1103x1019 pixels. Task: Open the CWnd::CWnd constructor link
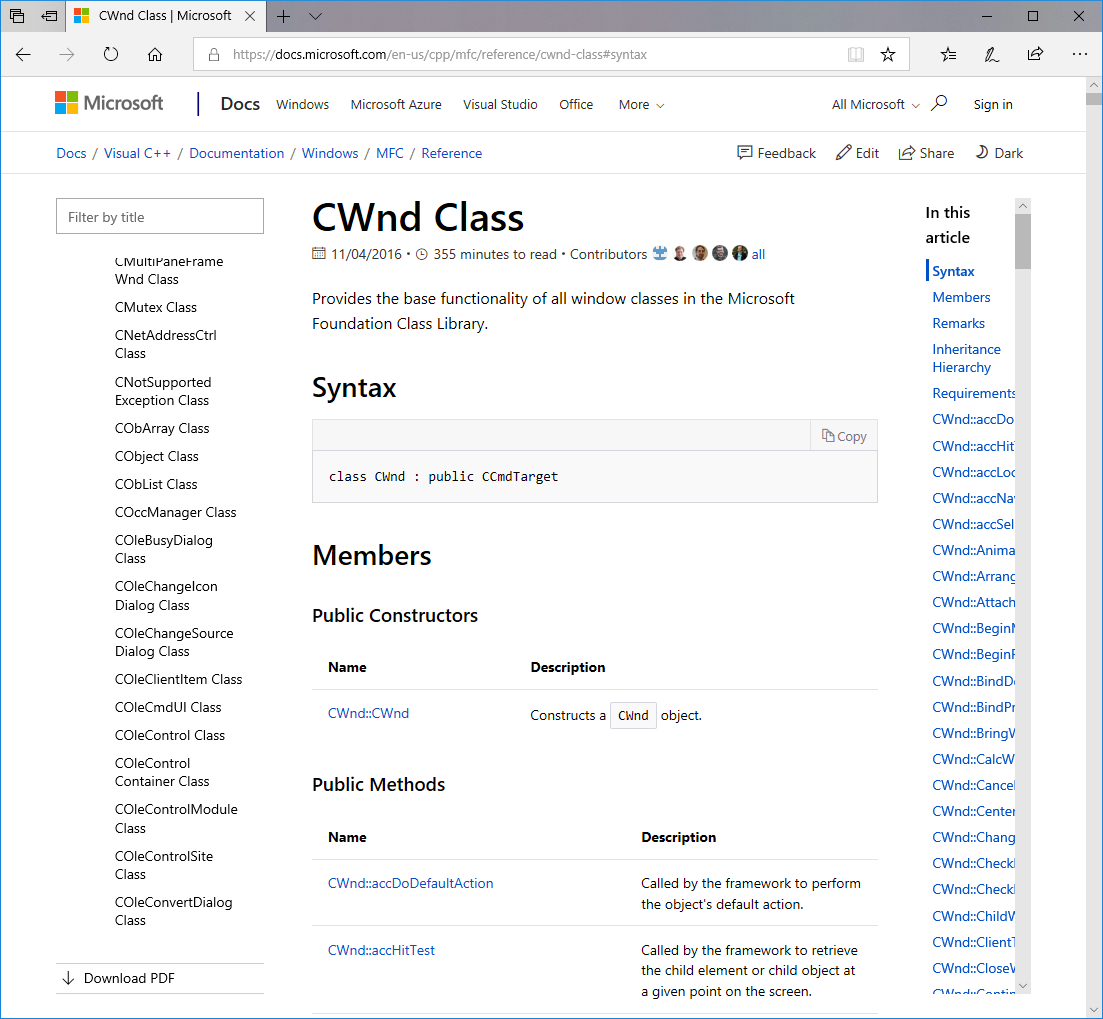pyautogui.click(x=368, y=713)
